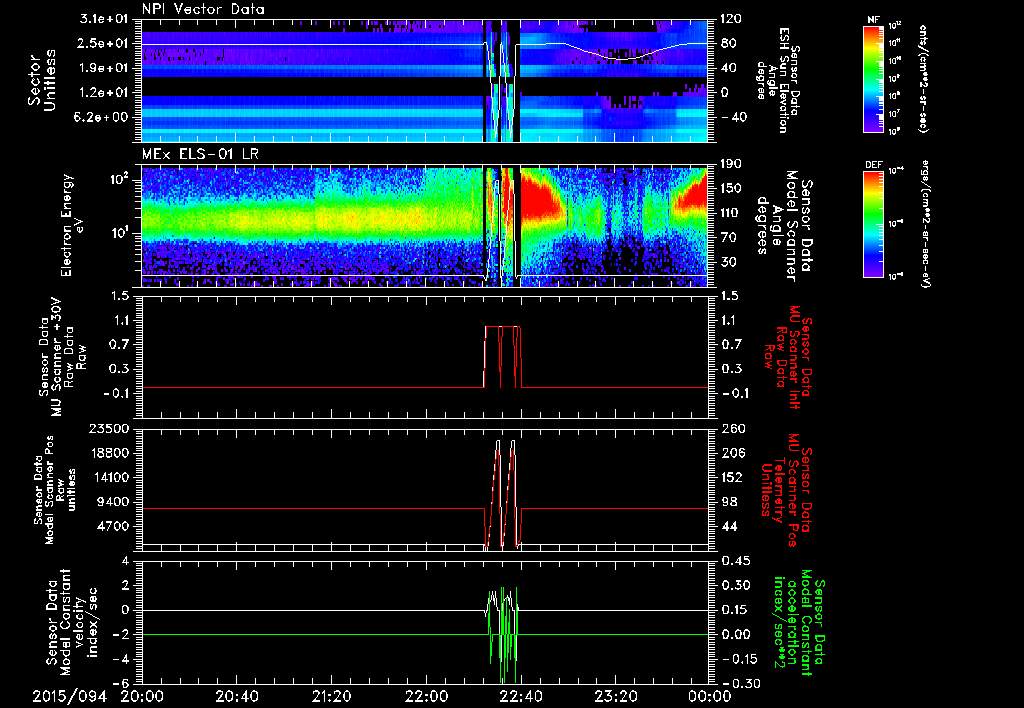Click the "-6" velocity tick label
Image resolution: width=1024 pixels, height=708 pixels.
tap(122, 683)
